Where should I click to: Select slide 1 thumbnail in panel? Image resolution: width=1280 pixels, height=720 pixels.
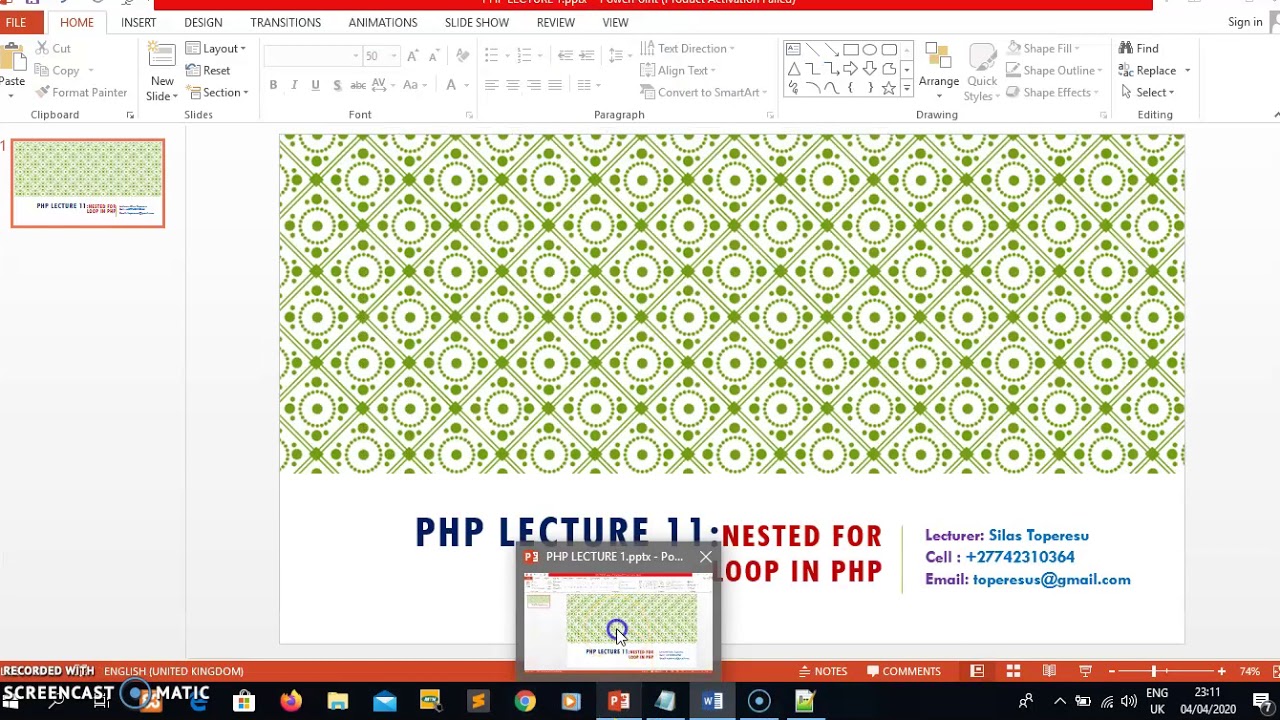pyautogui.click(x=88, y=183)
